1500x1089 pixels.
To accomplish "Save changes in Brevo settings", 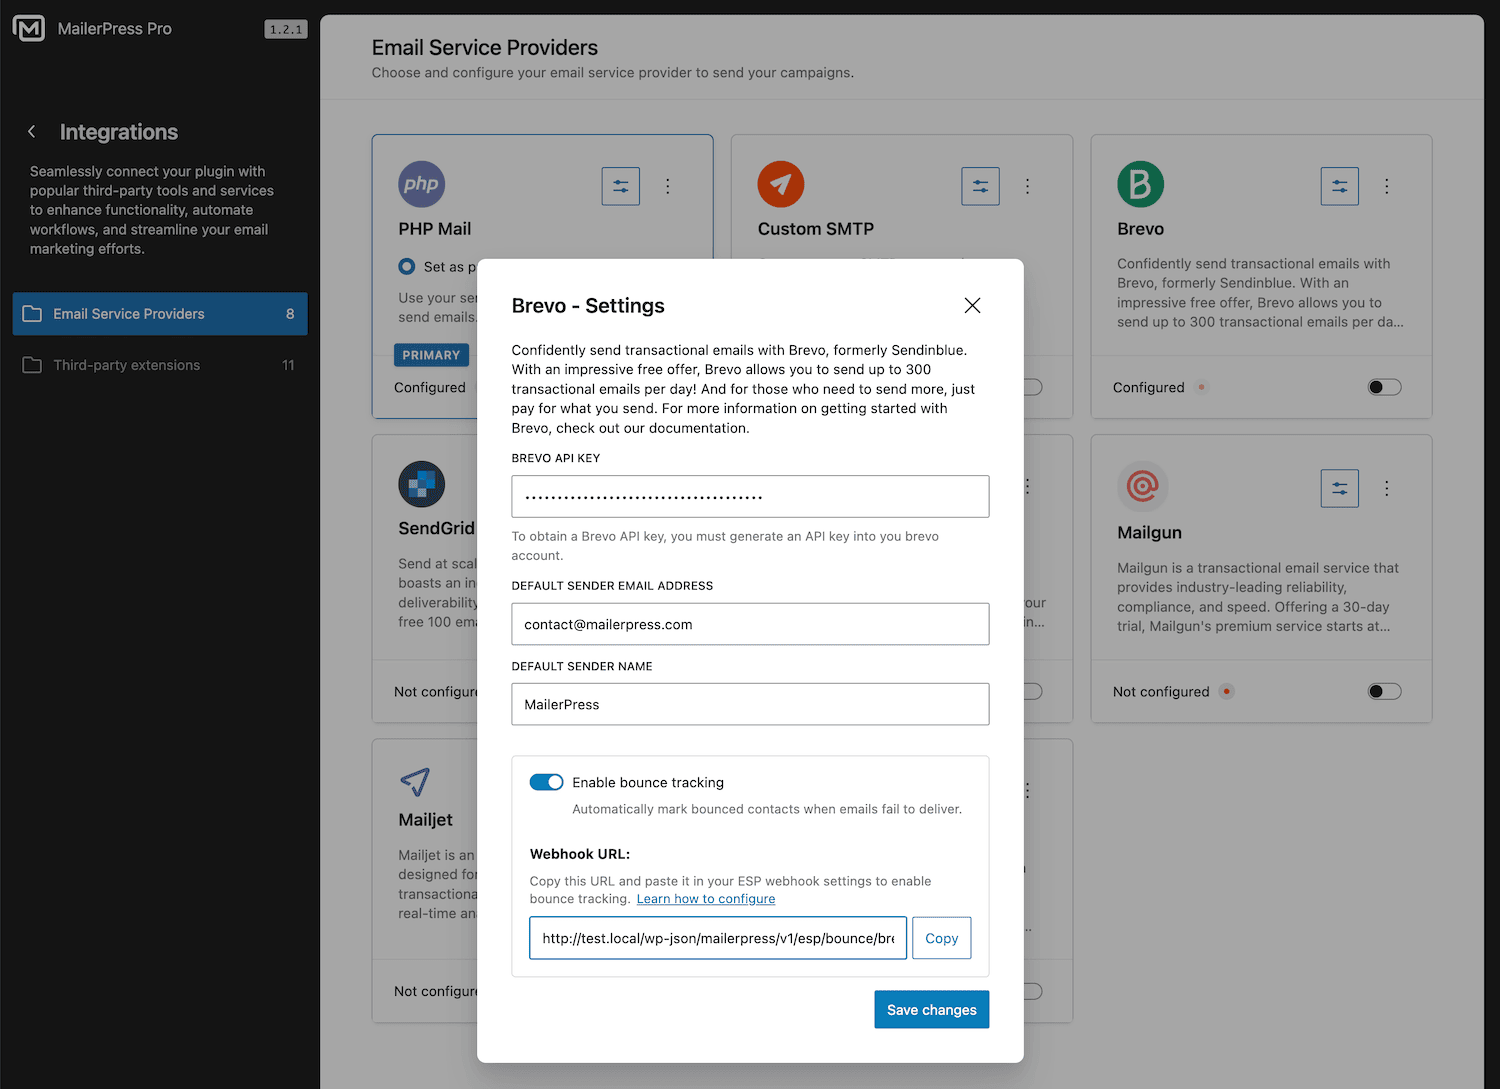I will [x=931, y=1009].
